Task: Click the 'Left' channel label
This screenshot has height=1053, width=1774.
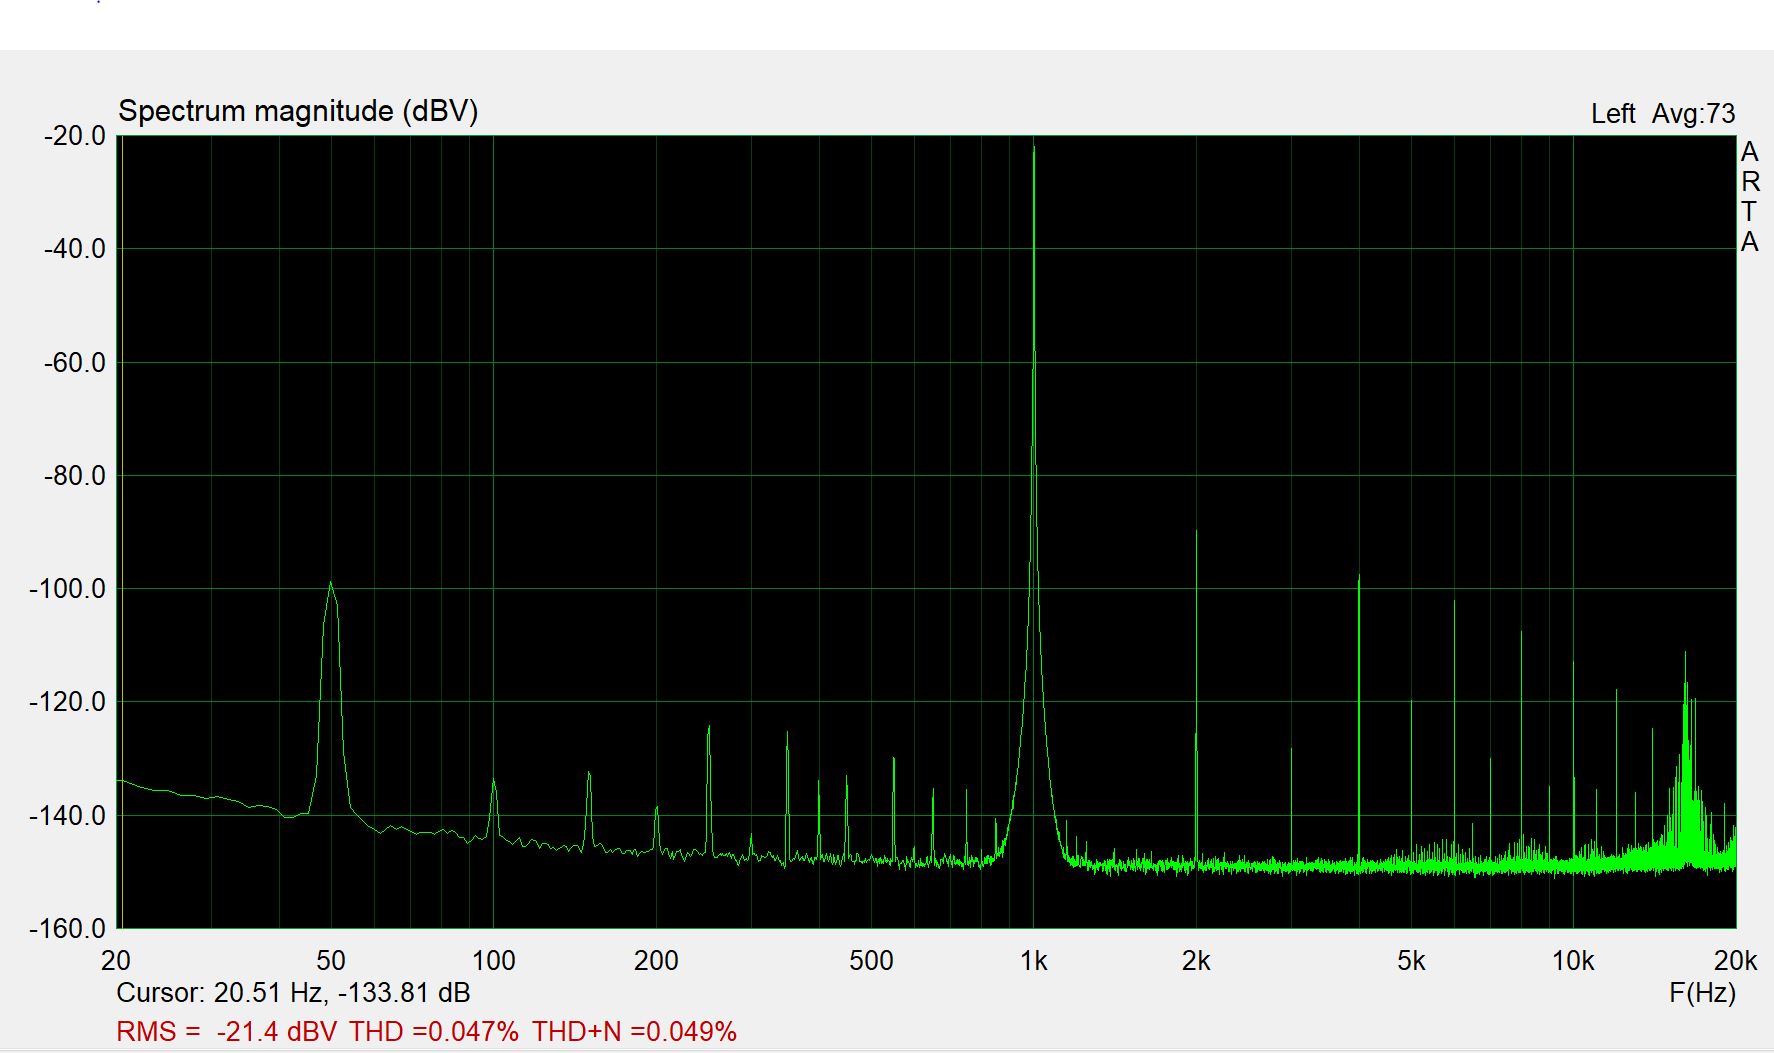Action: (x=1613, y=114)
